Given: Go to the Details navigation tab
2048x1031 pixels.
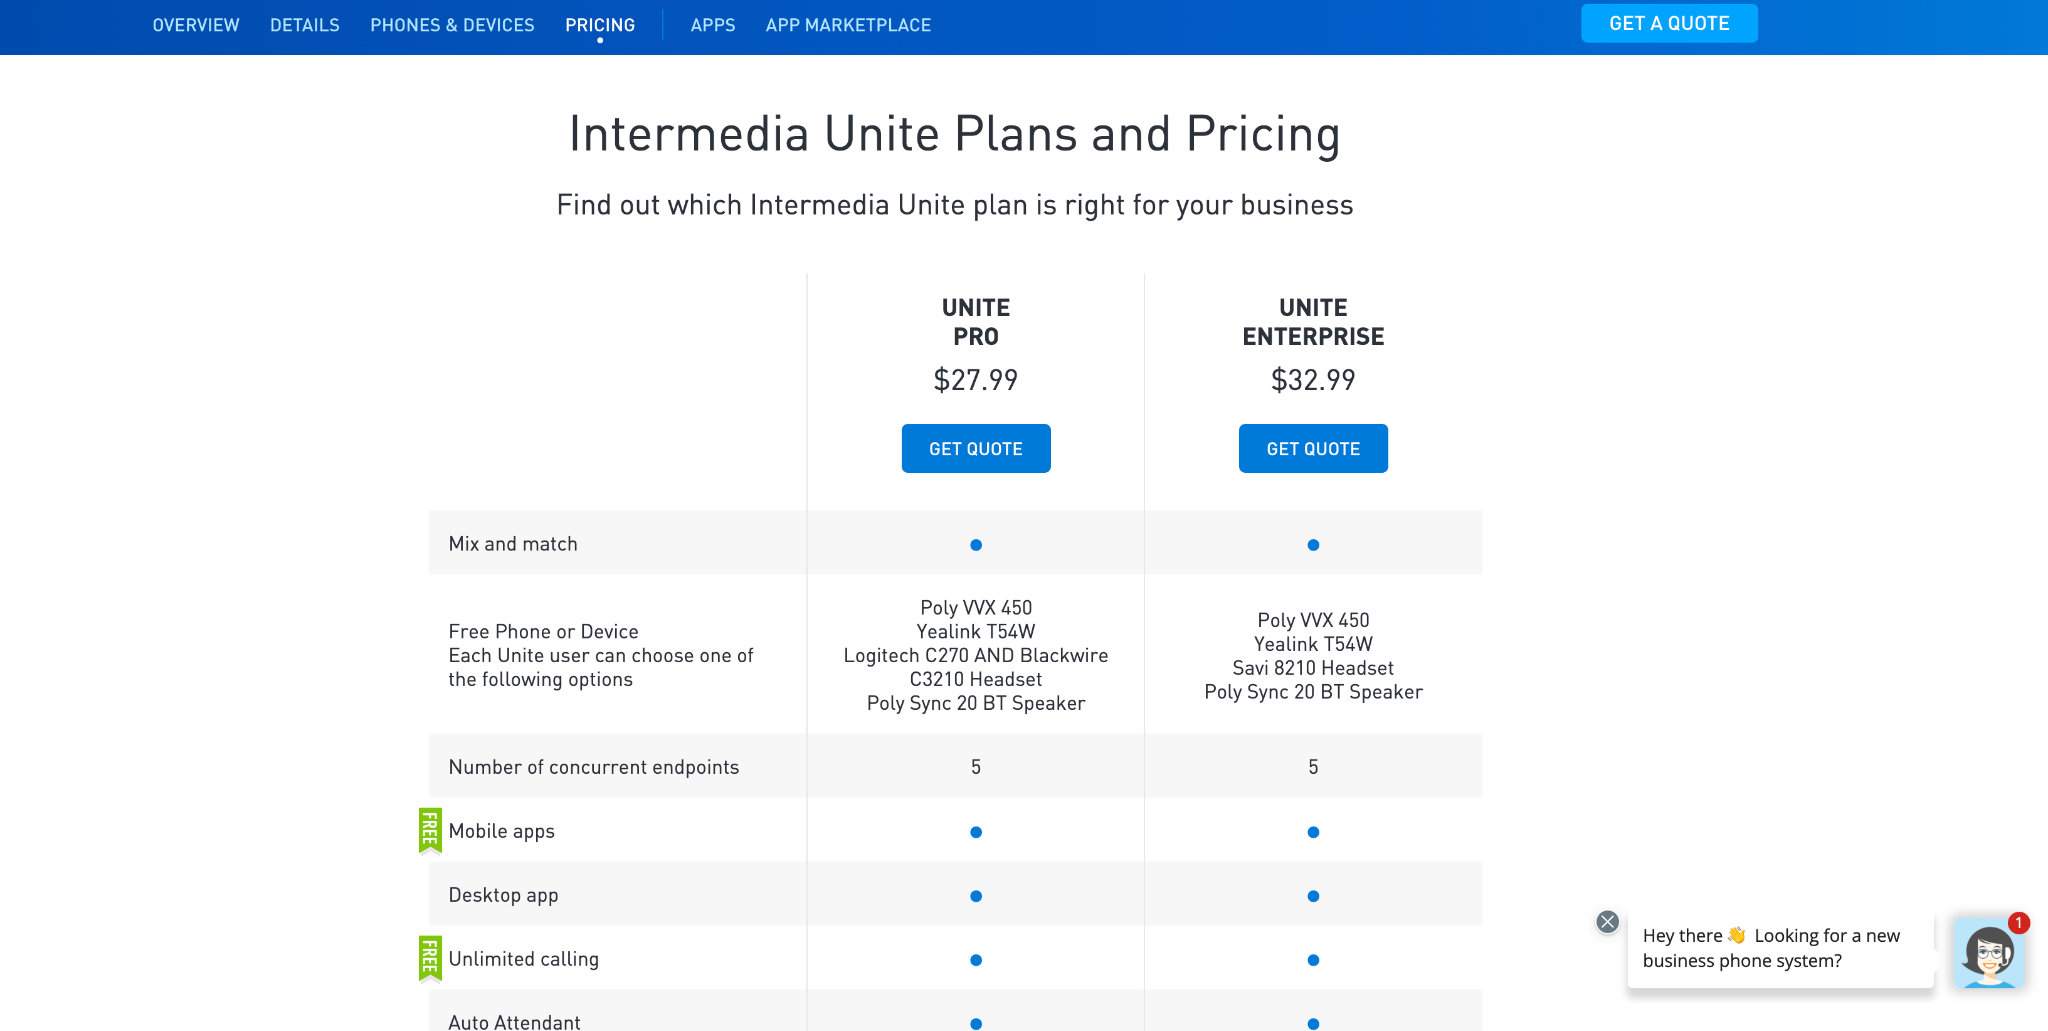Looking at the screenshot, I should point(305,25).
